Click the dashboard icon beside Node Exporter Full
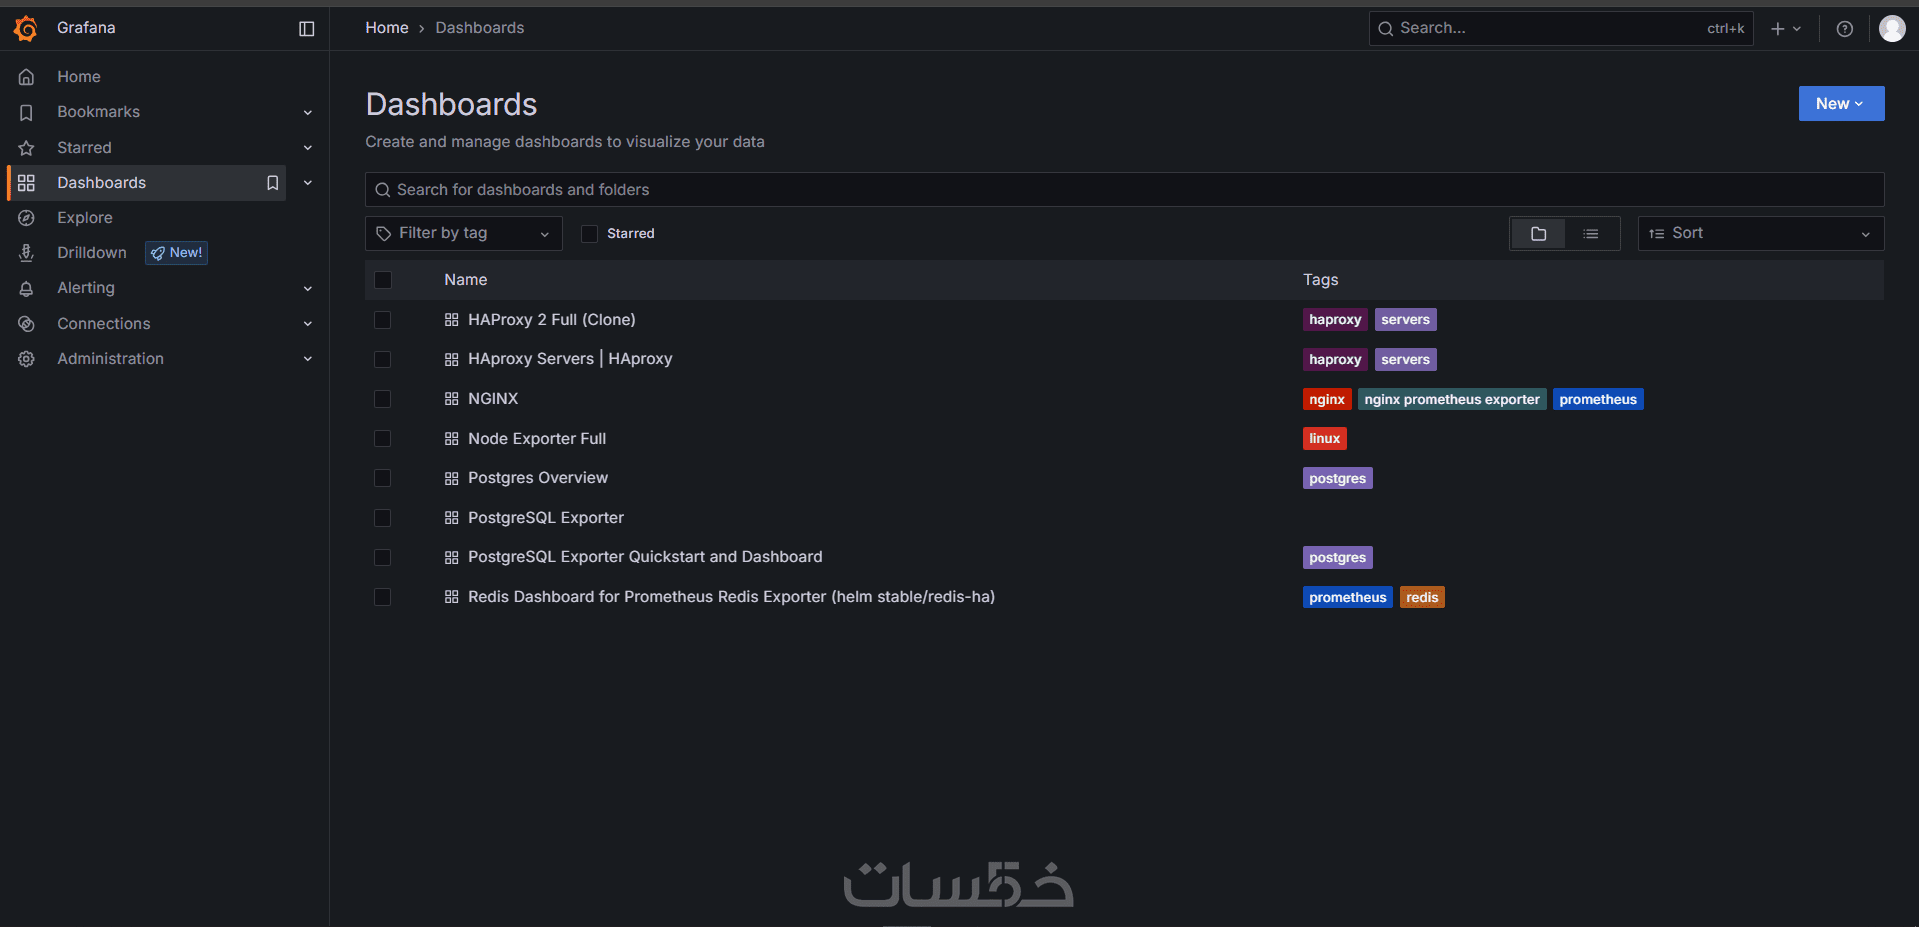The width and height of the screenshot is (1919, 927). pos(452,439)
